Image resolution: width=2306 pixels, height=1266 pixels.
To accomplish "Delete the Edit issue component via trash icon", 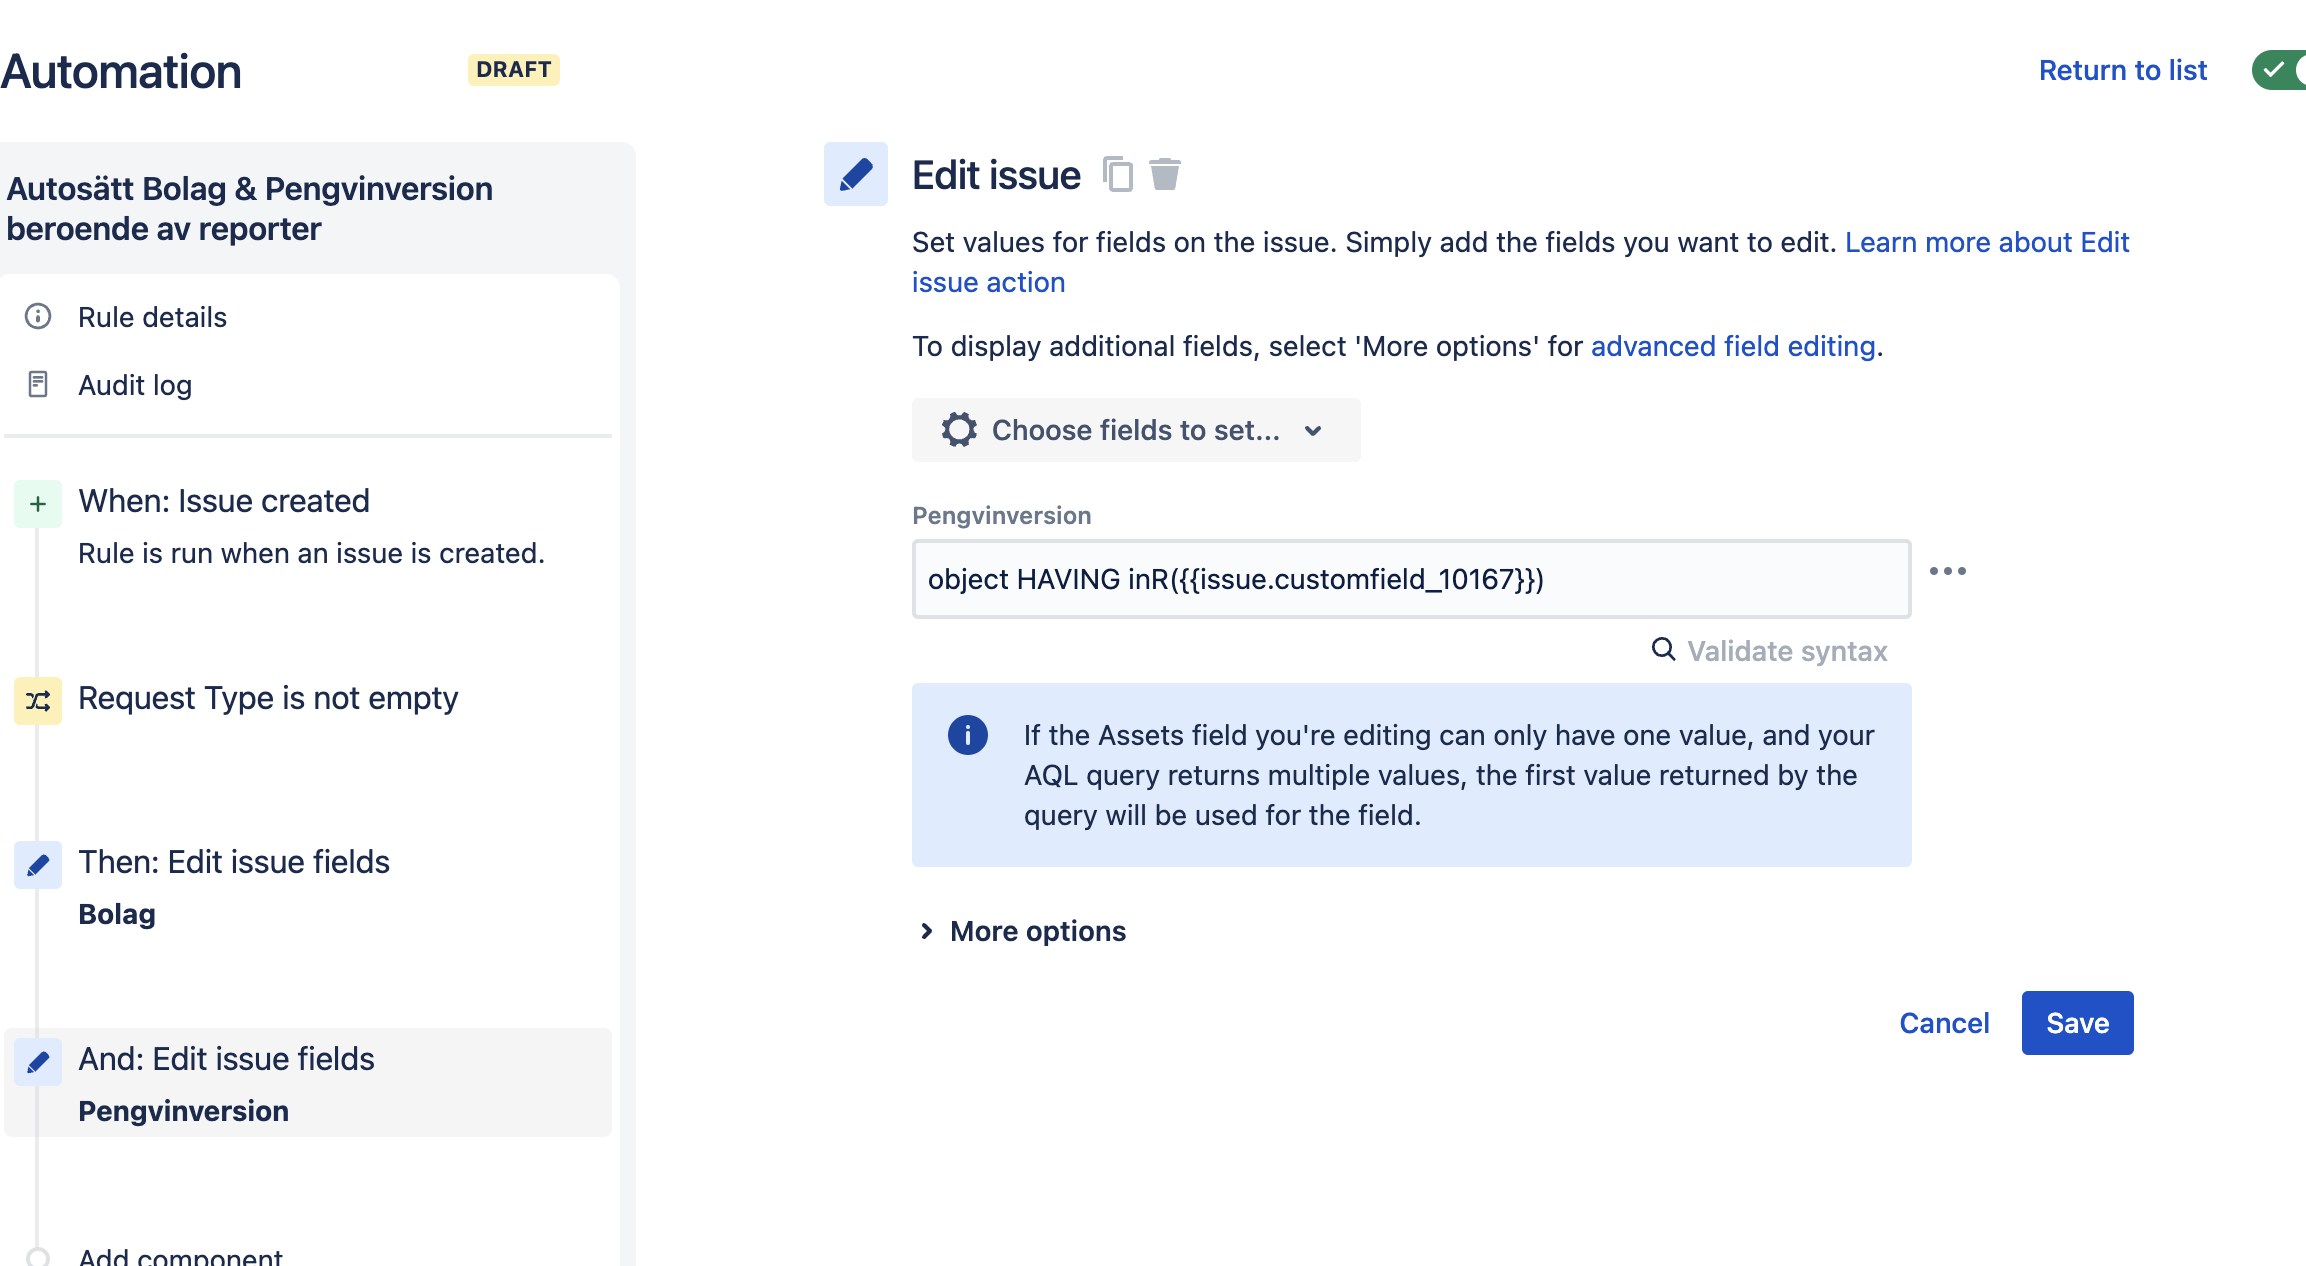I will click(1165, 174).
